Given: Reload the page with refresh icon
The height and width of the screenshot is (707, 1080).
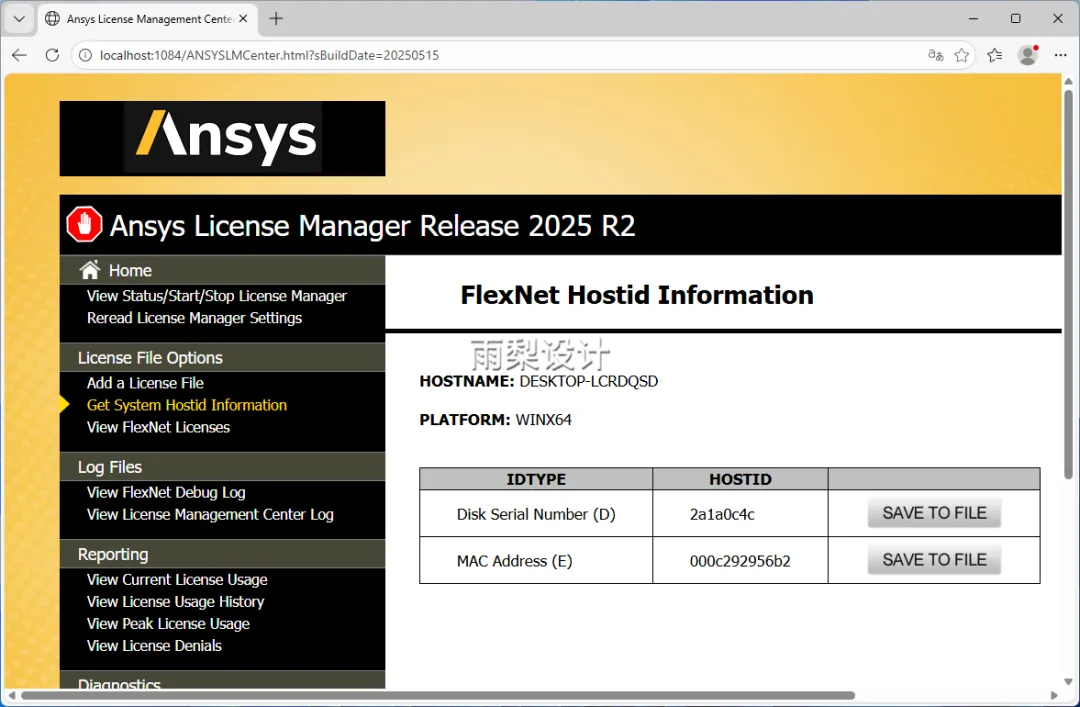Looking at the screenshot, I should 52,55.
